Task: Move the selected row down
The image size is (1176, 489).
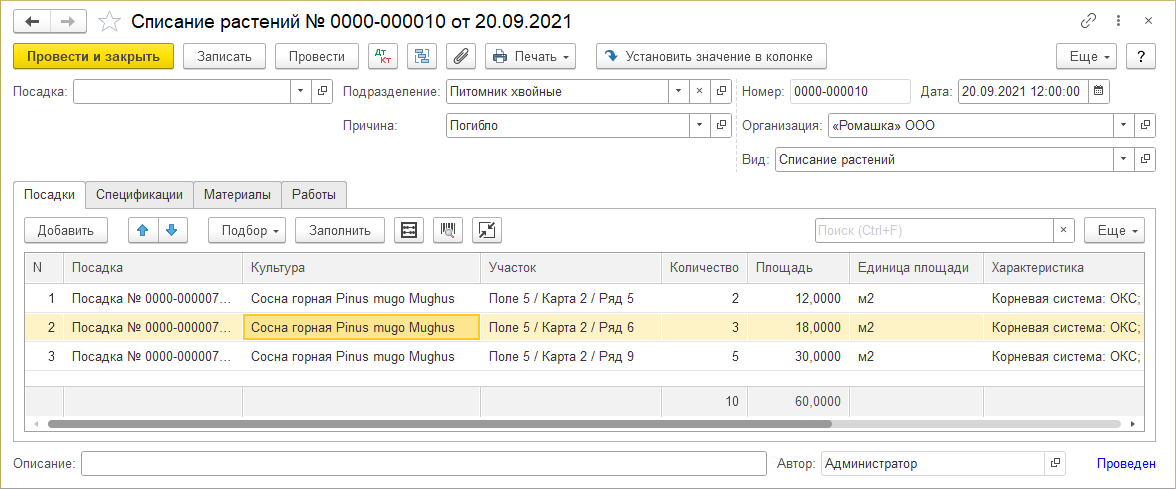Action: (172, 230)
